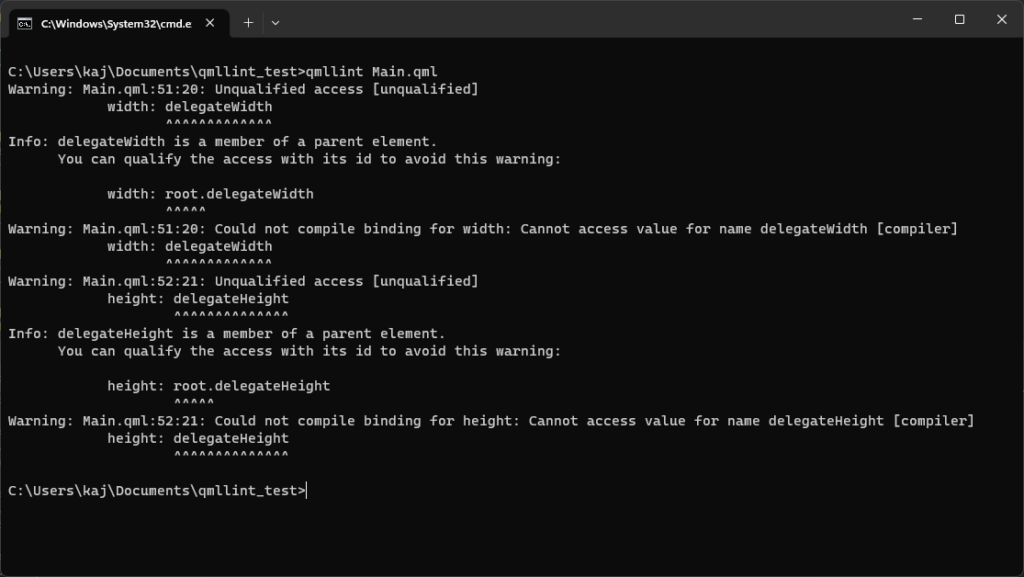Place the cursor at the command prompt
This screenshot has width=1024, height=577.
pyautogui.click(x=307, y=490)
